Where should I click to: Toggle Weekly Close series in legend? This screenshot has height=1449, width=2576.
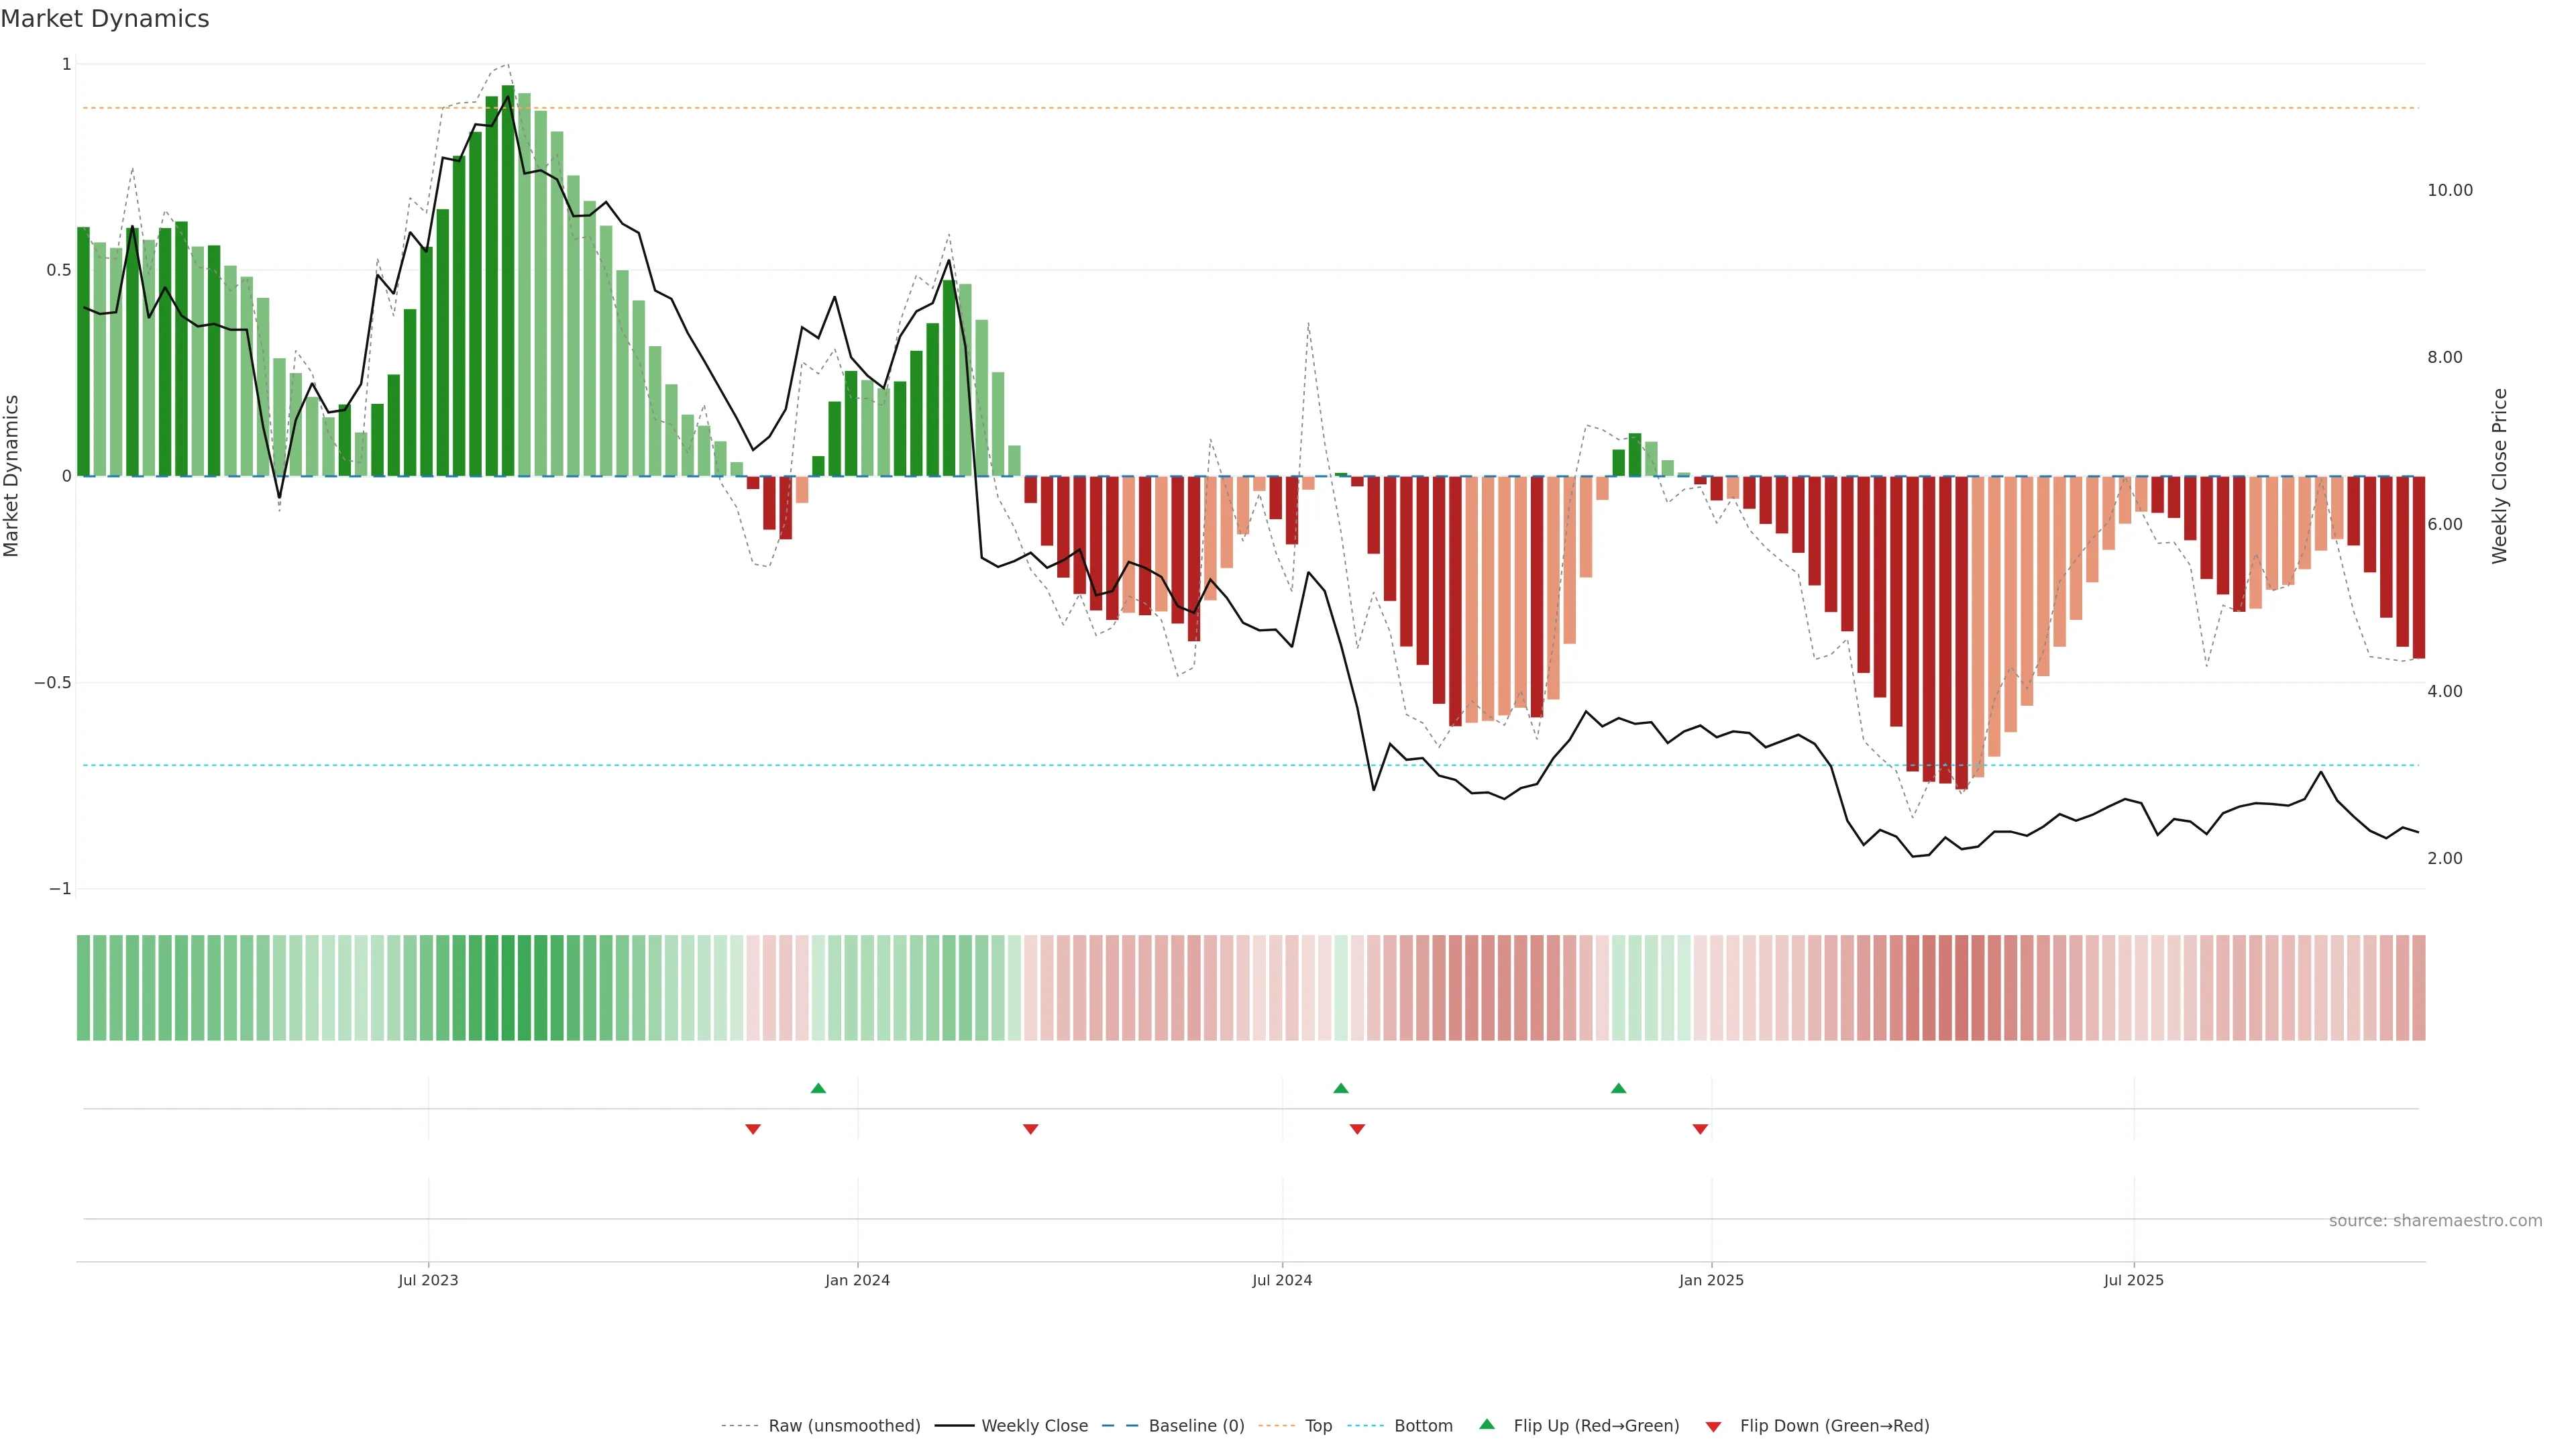click(1034, 1426)
